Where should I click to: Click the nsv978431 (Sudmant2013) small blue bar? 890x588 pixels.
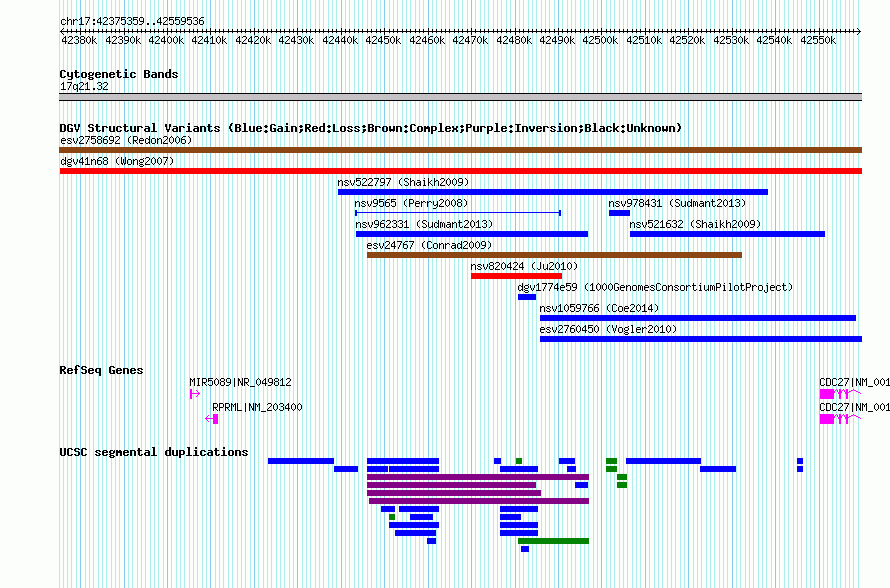click(x=619, y=213)
